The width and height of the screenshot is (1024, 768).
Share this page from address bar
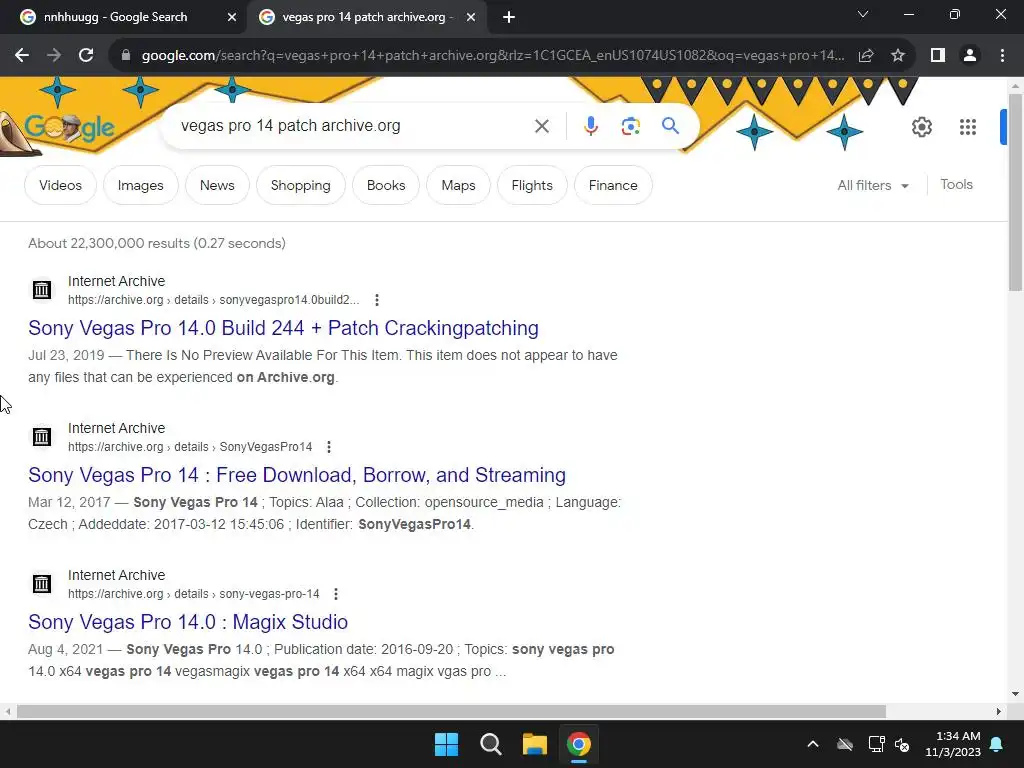pos(866,56)
